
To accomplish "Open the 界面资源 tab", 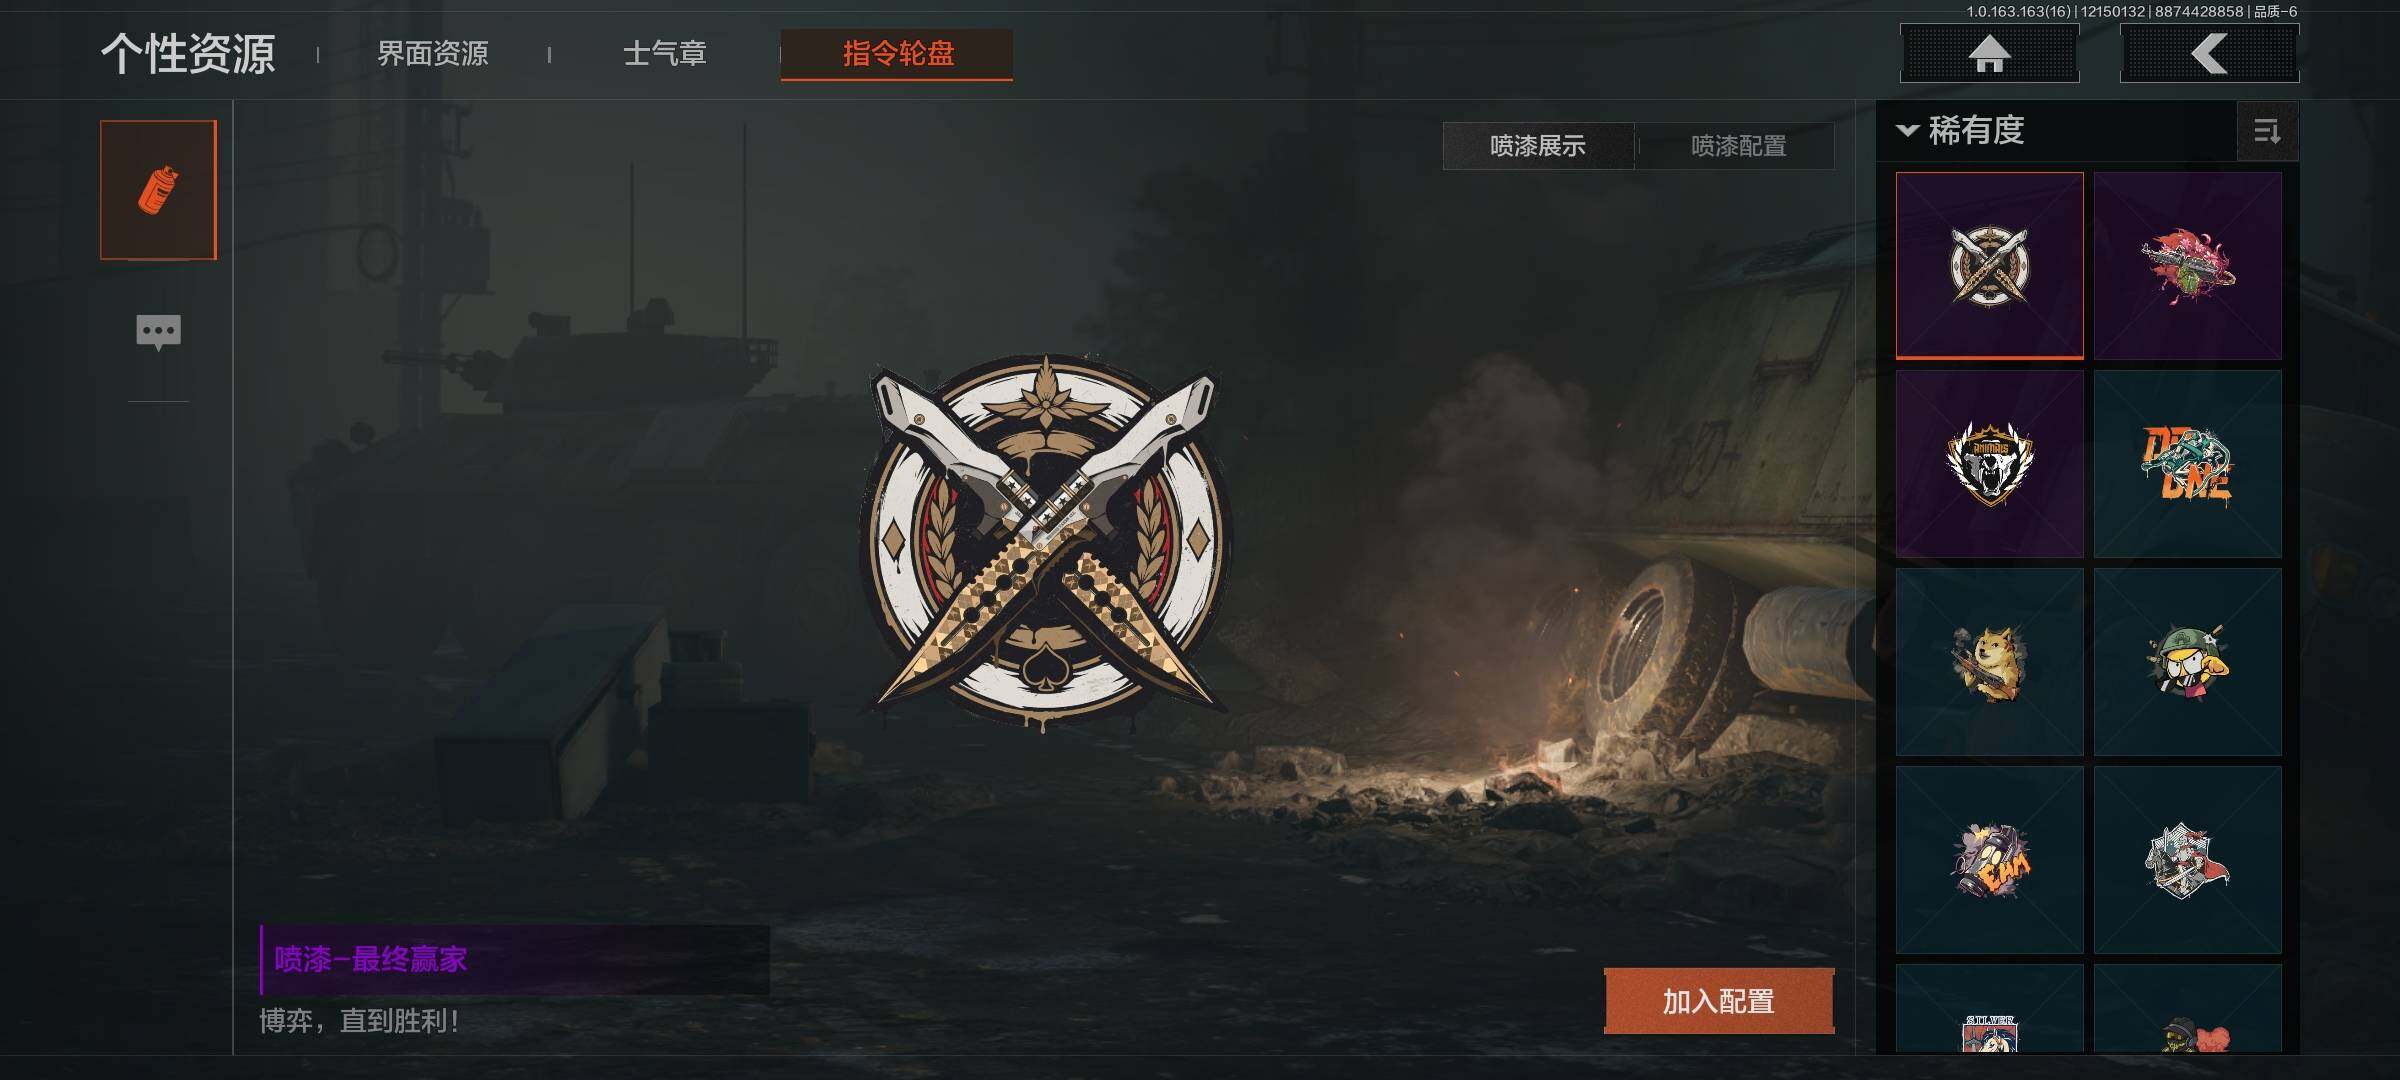I will [433, 53].
